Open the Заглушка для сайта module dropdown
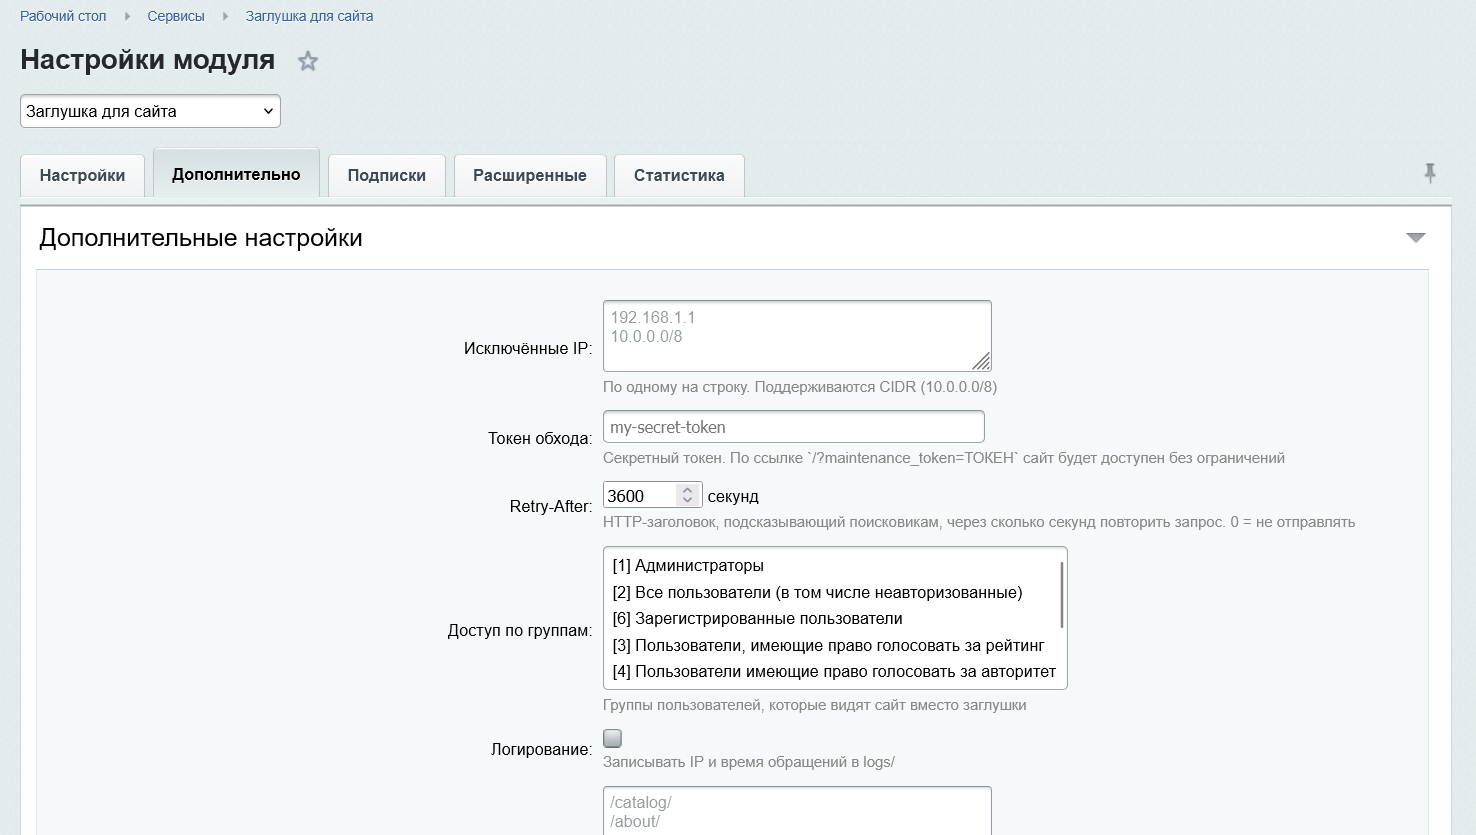1476x835 pixels. (x=150, y=111)
